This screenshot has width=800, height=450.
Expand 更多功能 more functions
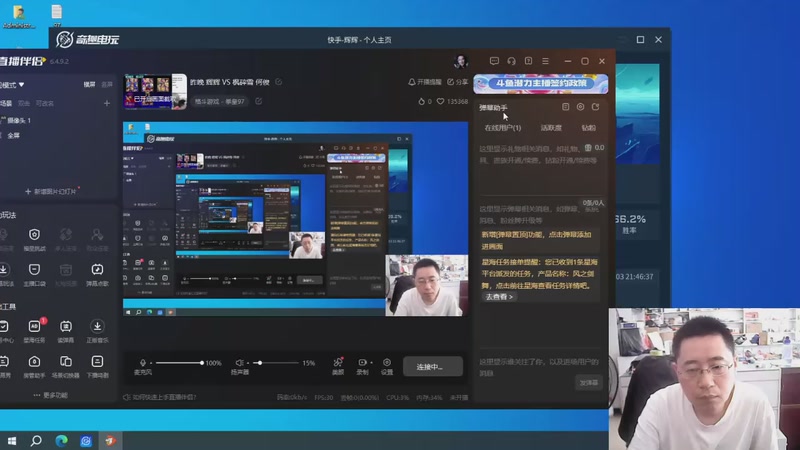[x=50, y=395]
